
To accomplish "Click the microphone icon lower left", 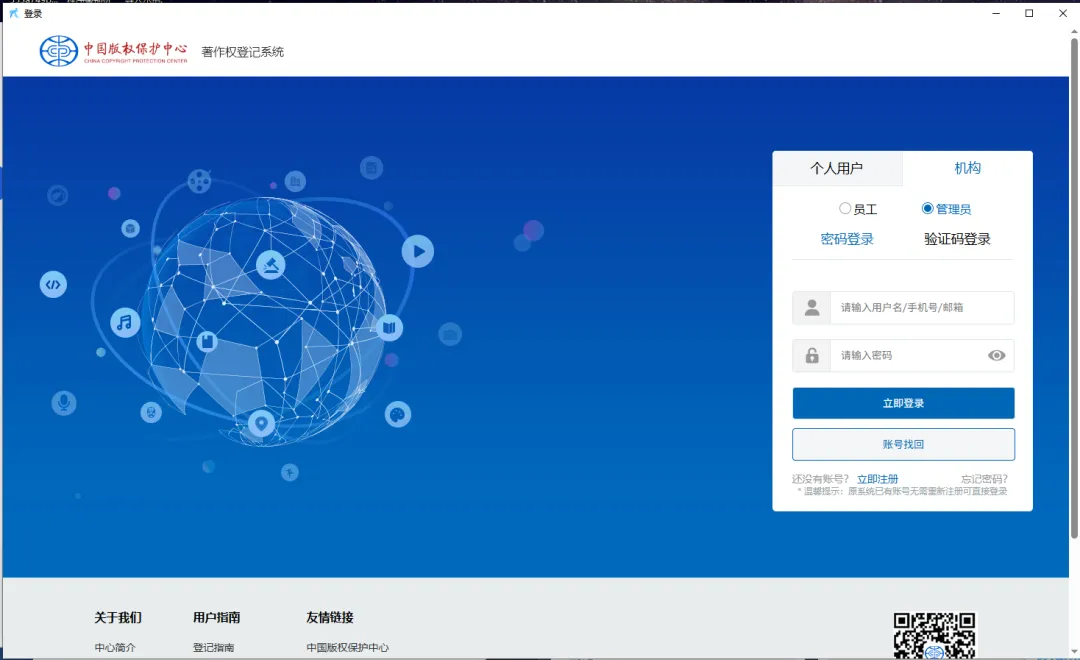I will pyautogui.click(x=64, y=403).
